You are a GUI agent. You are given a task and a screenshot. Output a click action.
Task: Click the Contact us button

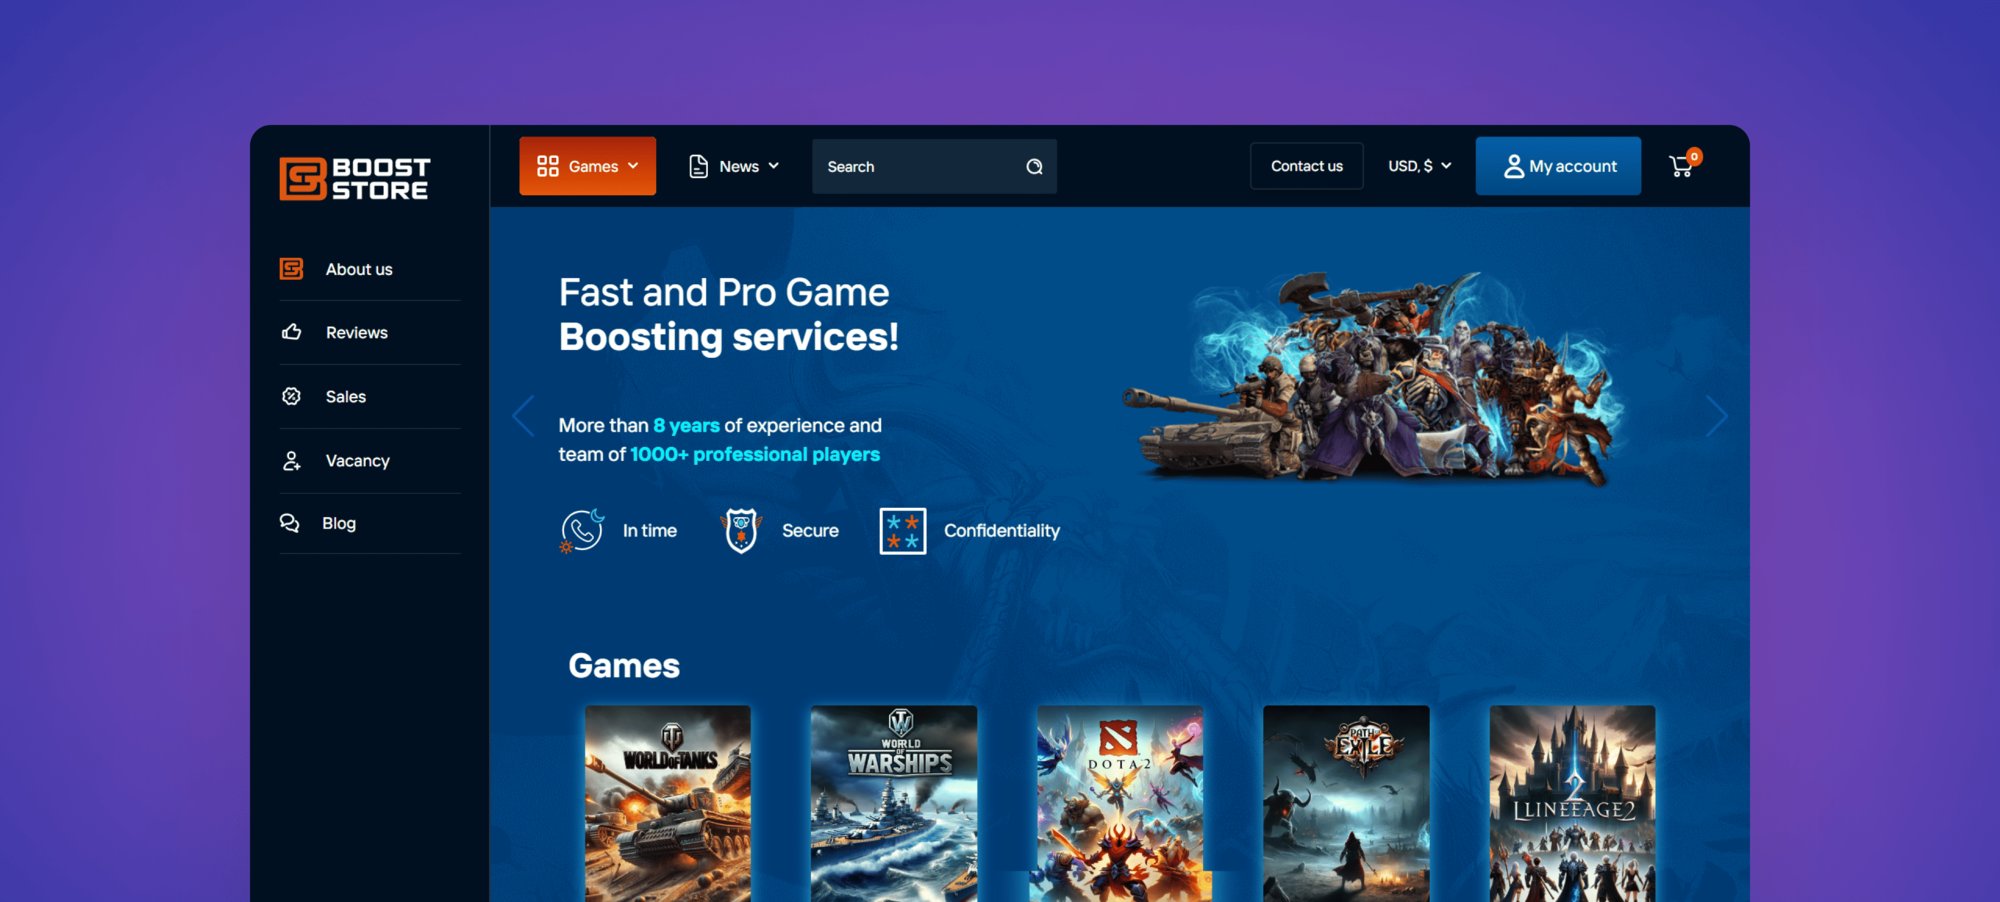[x=1306, y=166]
